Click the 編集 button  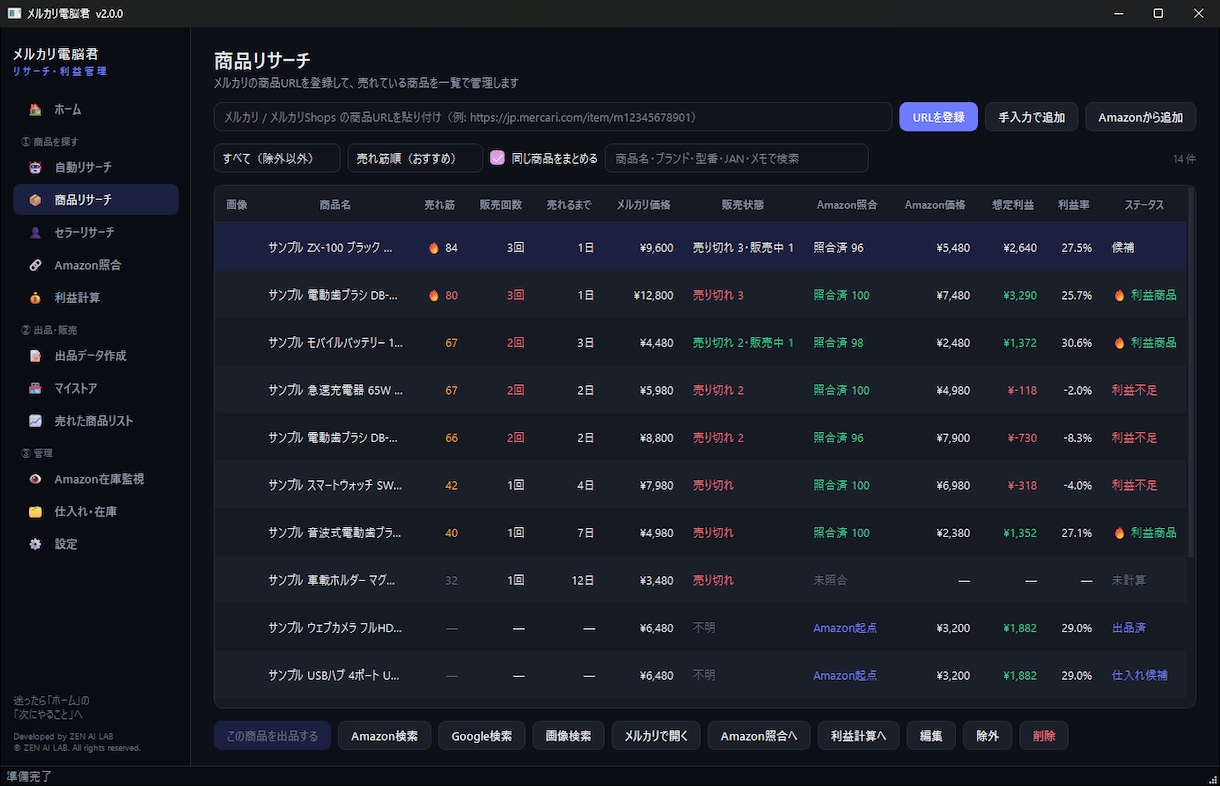click(931, 736)
